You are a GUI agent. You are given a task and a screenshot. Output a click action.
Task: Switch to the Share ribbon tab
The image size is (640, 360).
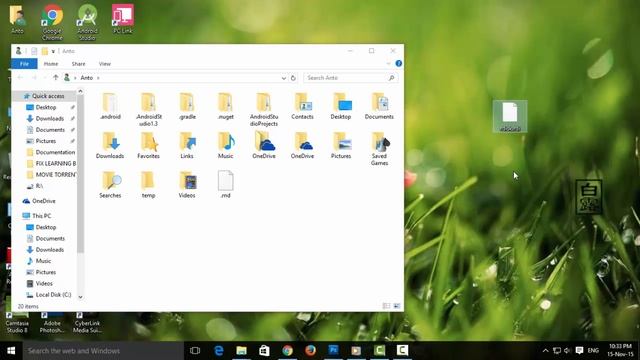78,64
